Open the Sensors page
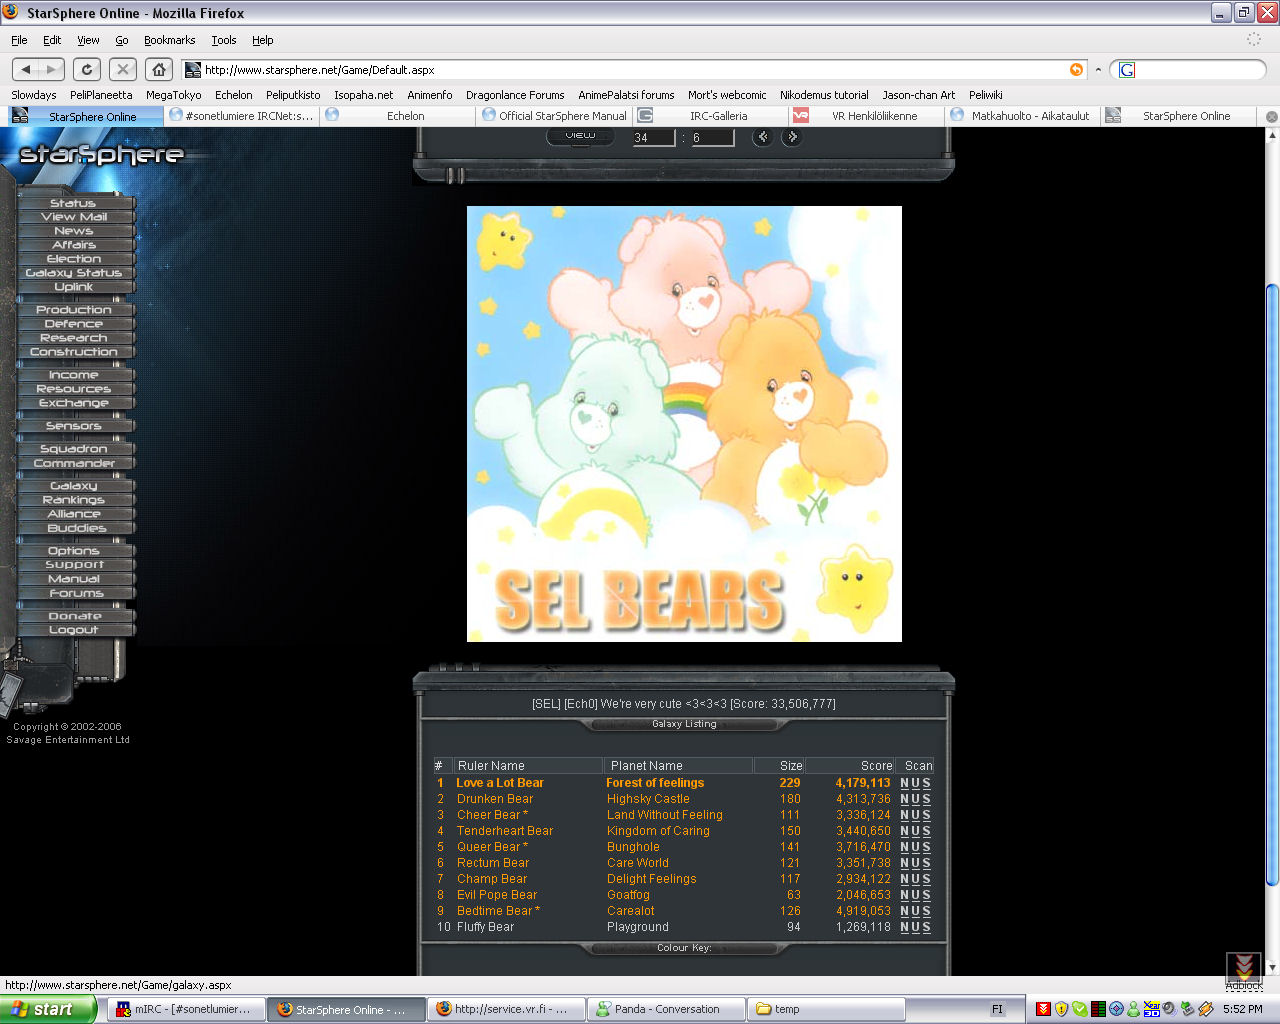 74,426
